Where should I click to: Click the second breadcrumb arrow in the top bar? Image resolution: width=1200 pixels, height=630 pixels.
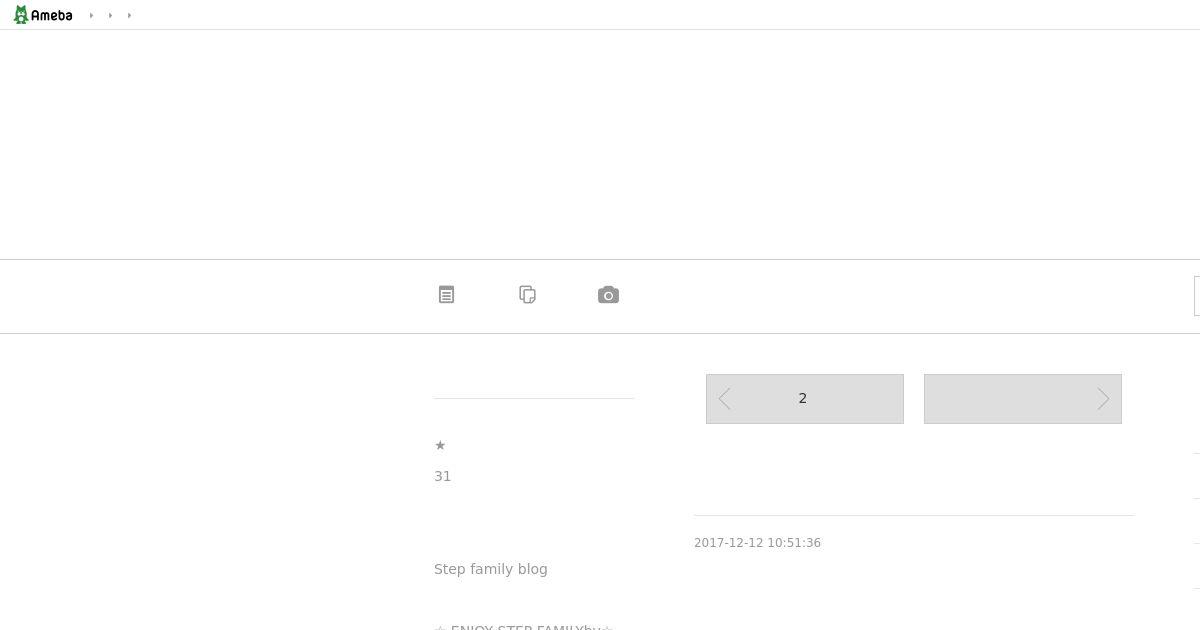110,15
